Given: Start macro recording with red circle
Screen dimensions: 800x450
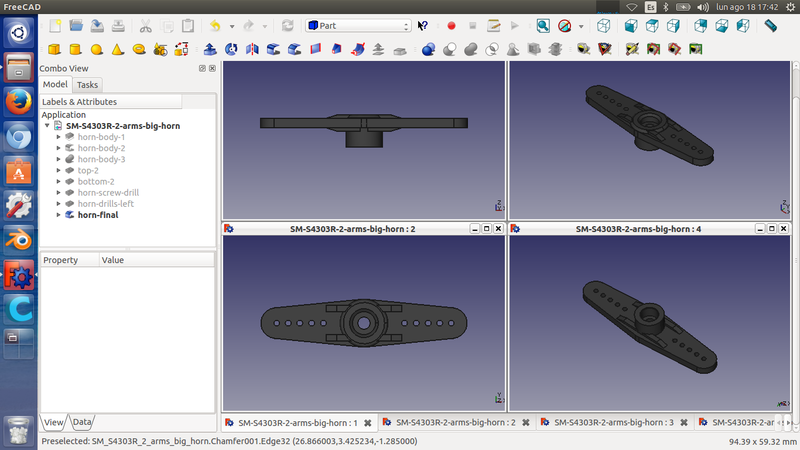Looking at the screenshot, I should [x=451, y=25].
